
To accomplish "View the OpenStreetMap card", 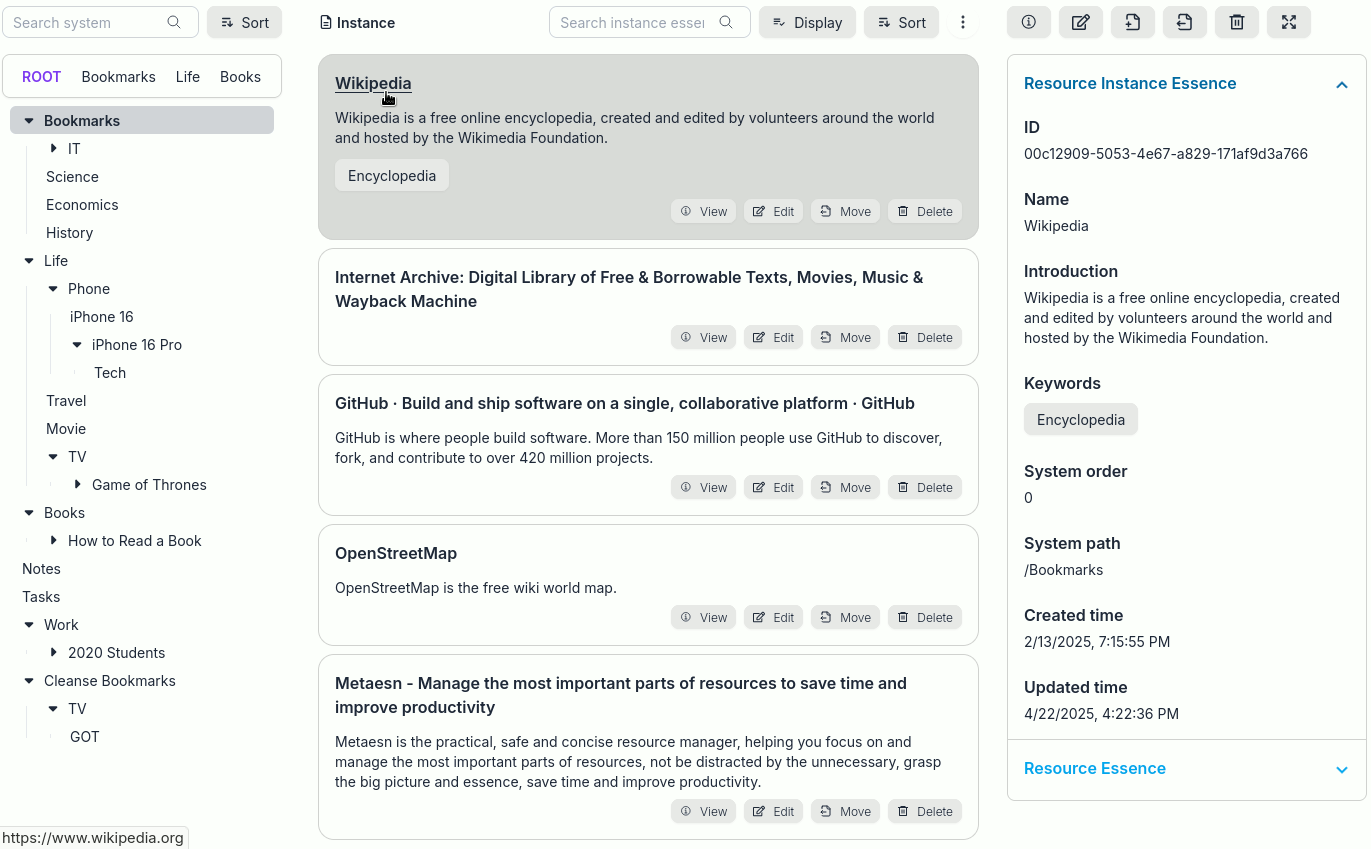I will pyautogui.click(x=703, y=617).
